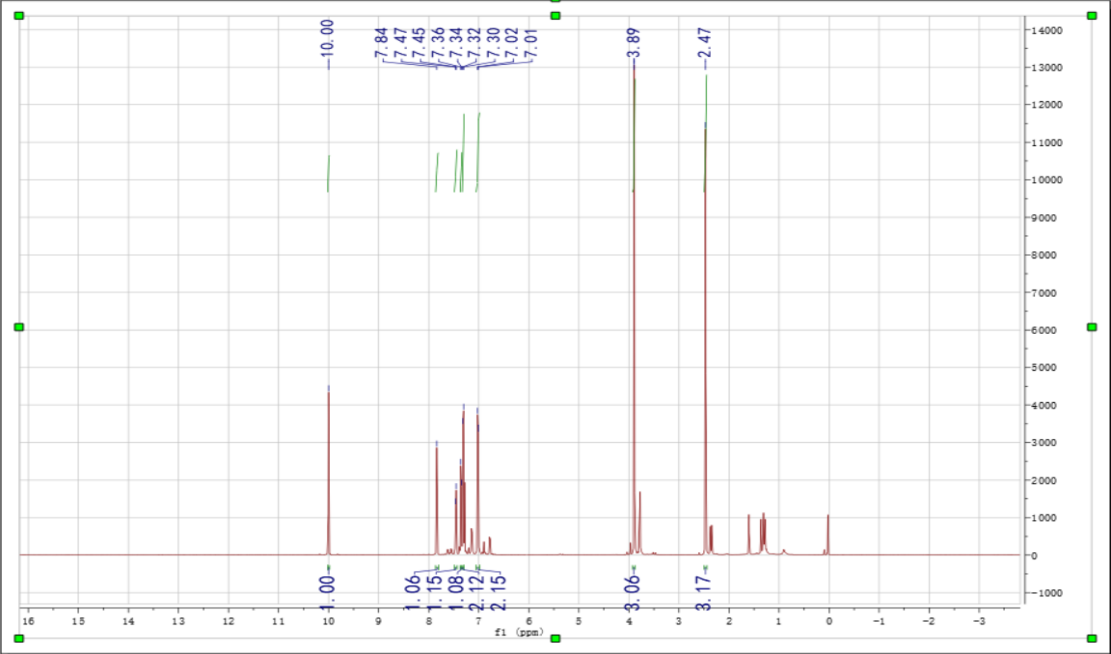Image resolution: width=1111 pixels, height=654 pixels.
Task: Click the right-middle green resize handle
Action: [1092, 327]
